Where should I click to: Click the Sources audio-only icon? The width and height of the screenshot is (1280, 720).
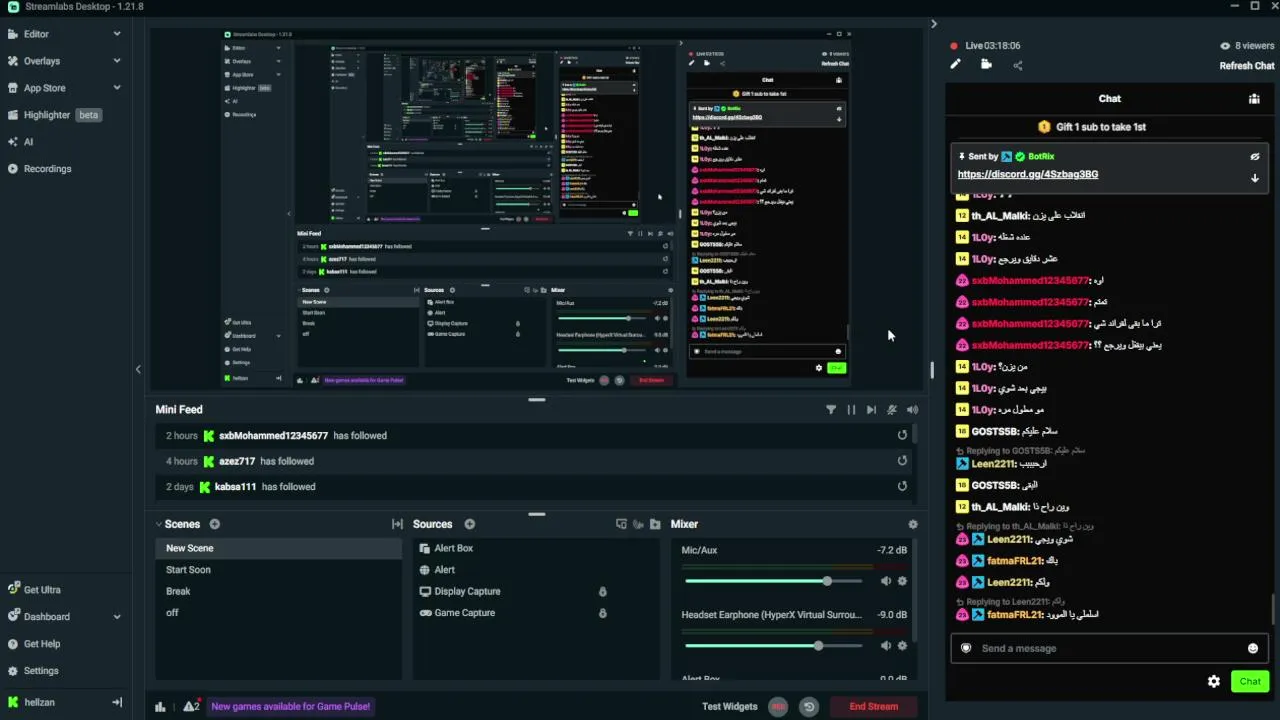(x=638, y=524)
